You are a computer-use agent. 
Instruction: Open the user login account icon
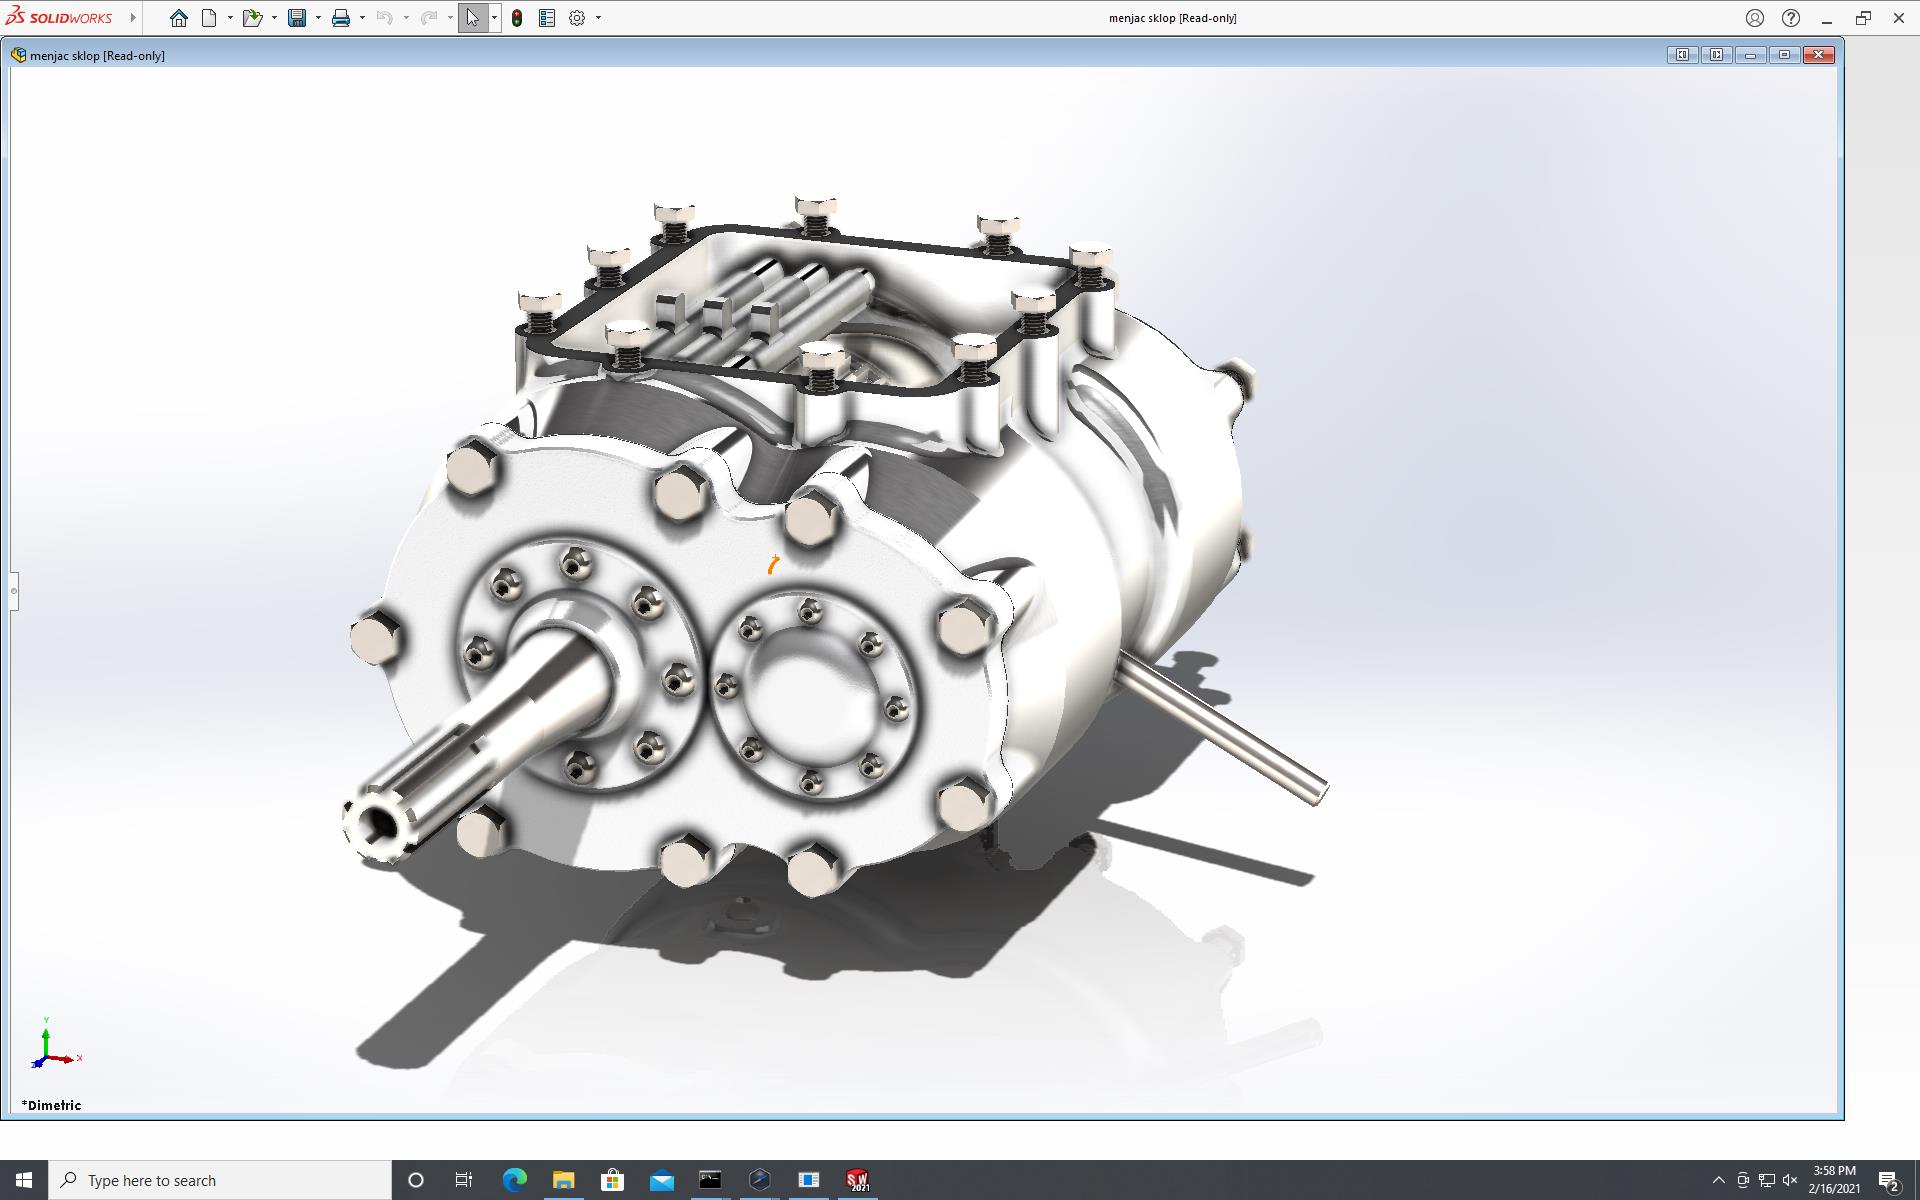click(1755, 18)
